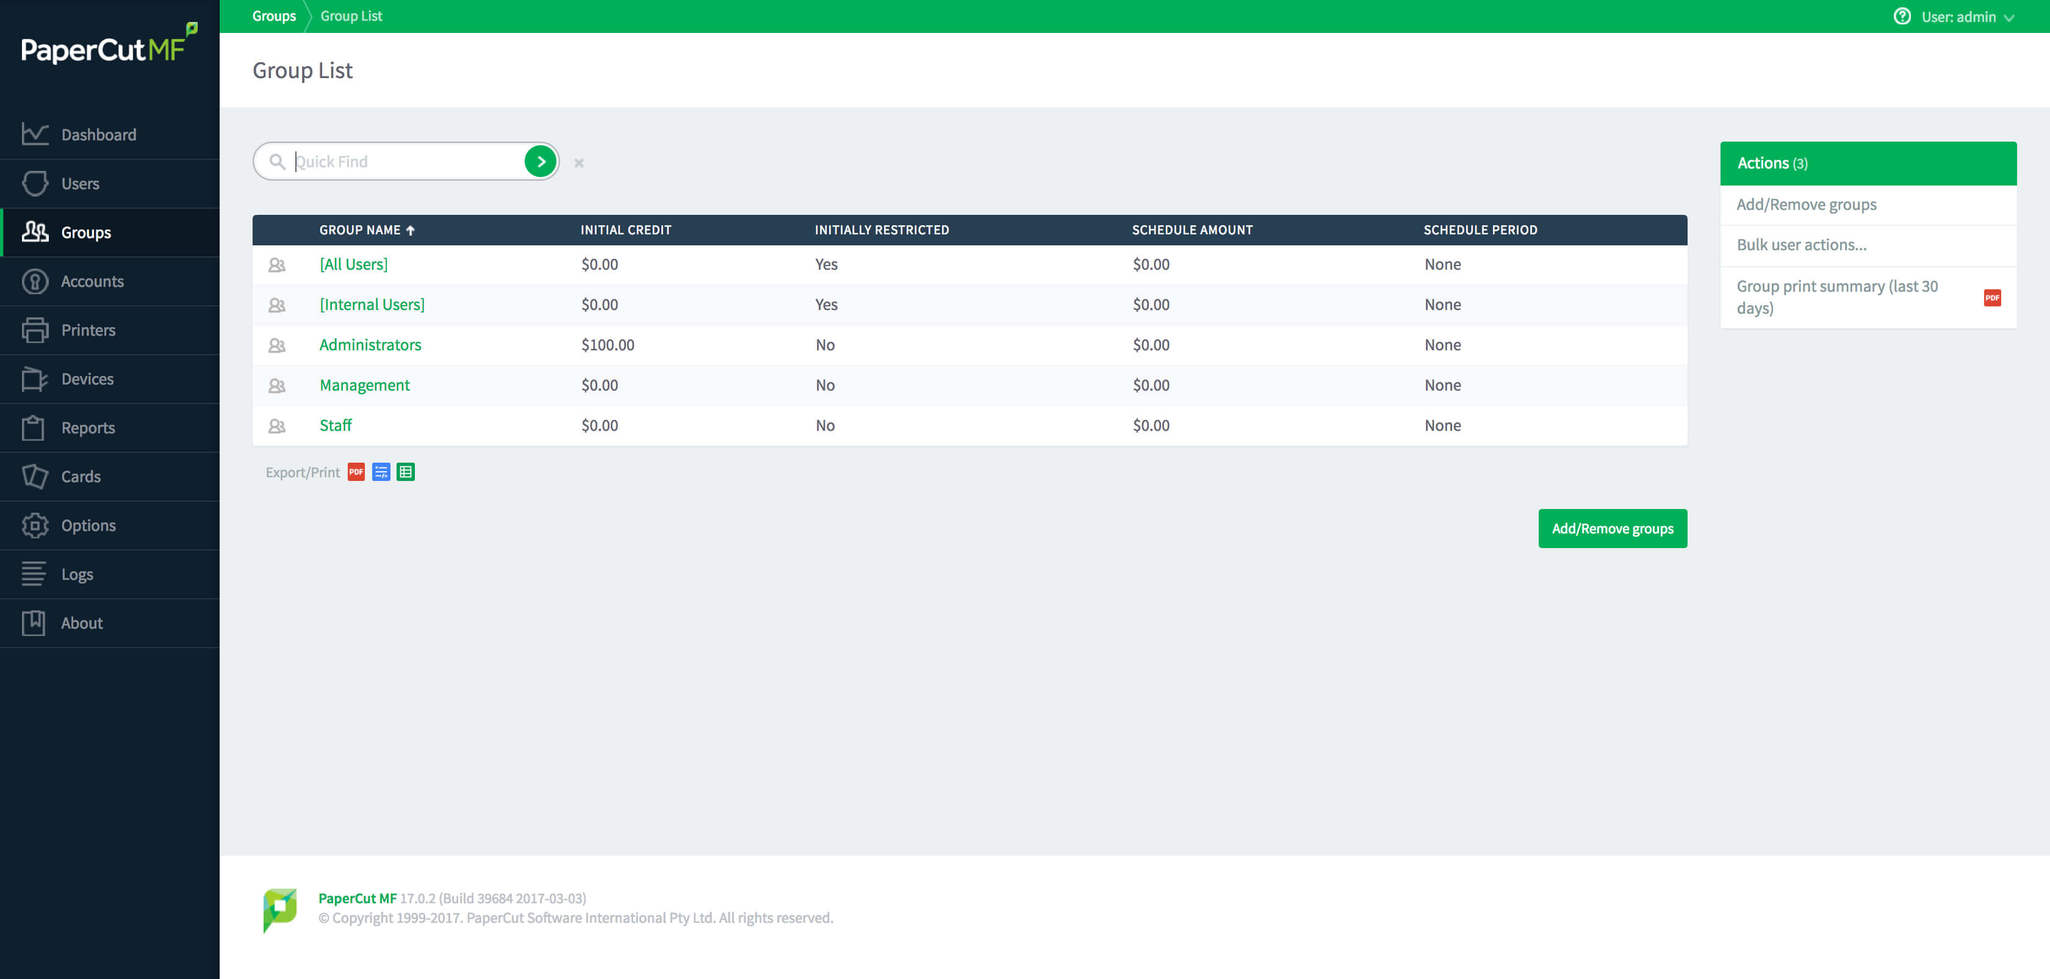Focus the Quick Find search field
The height and width of the screenshot is (979, 2050).
point(405,162)
